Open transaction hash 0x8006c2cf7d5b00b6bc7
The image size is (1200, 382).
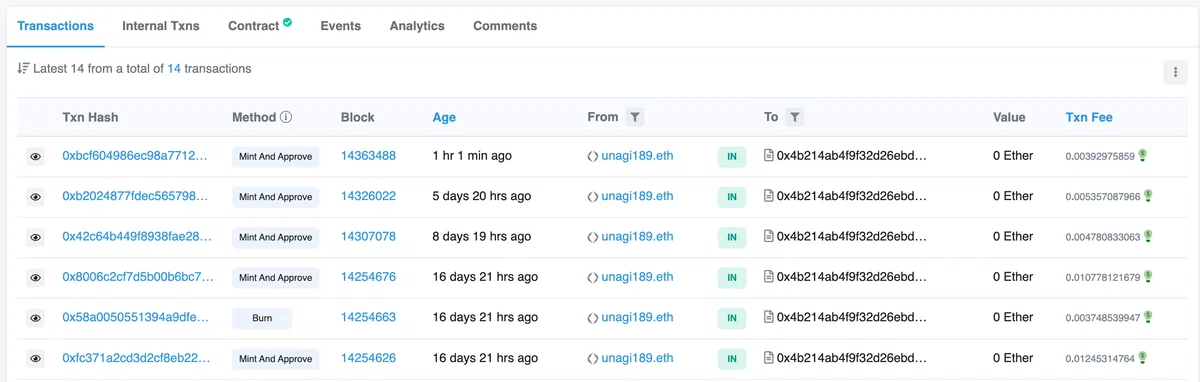(x=137, y=277)
